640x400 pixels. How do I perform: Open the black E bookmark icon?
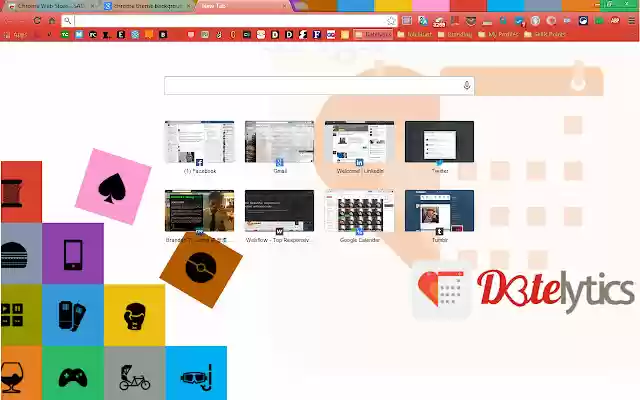click(121, 35)
